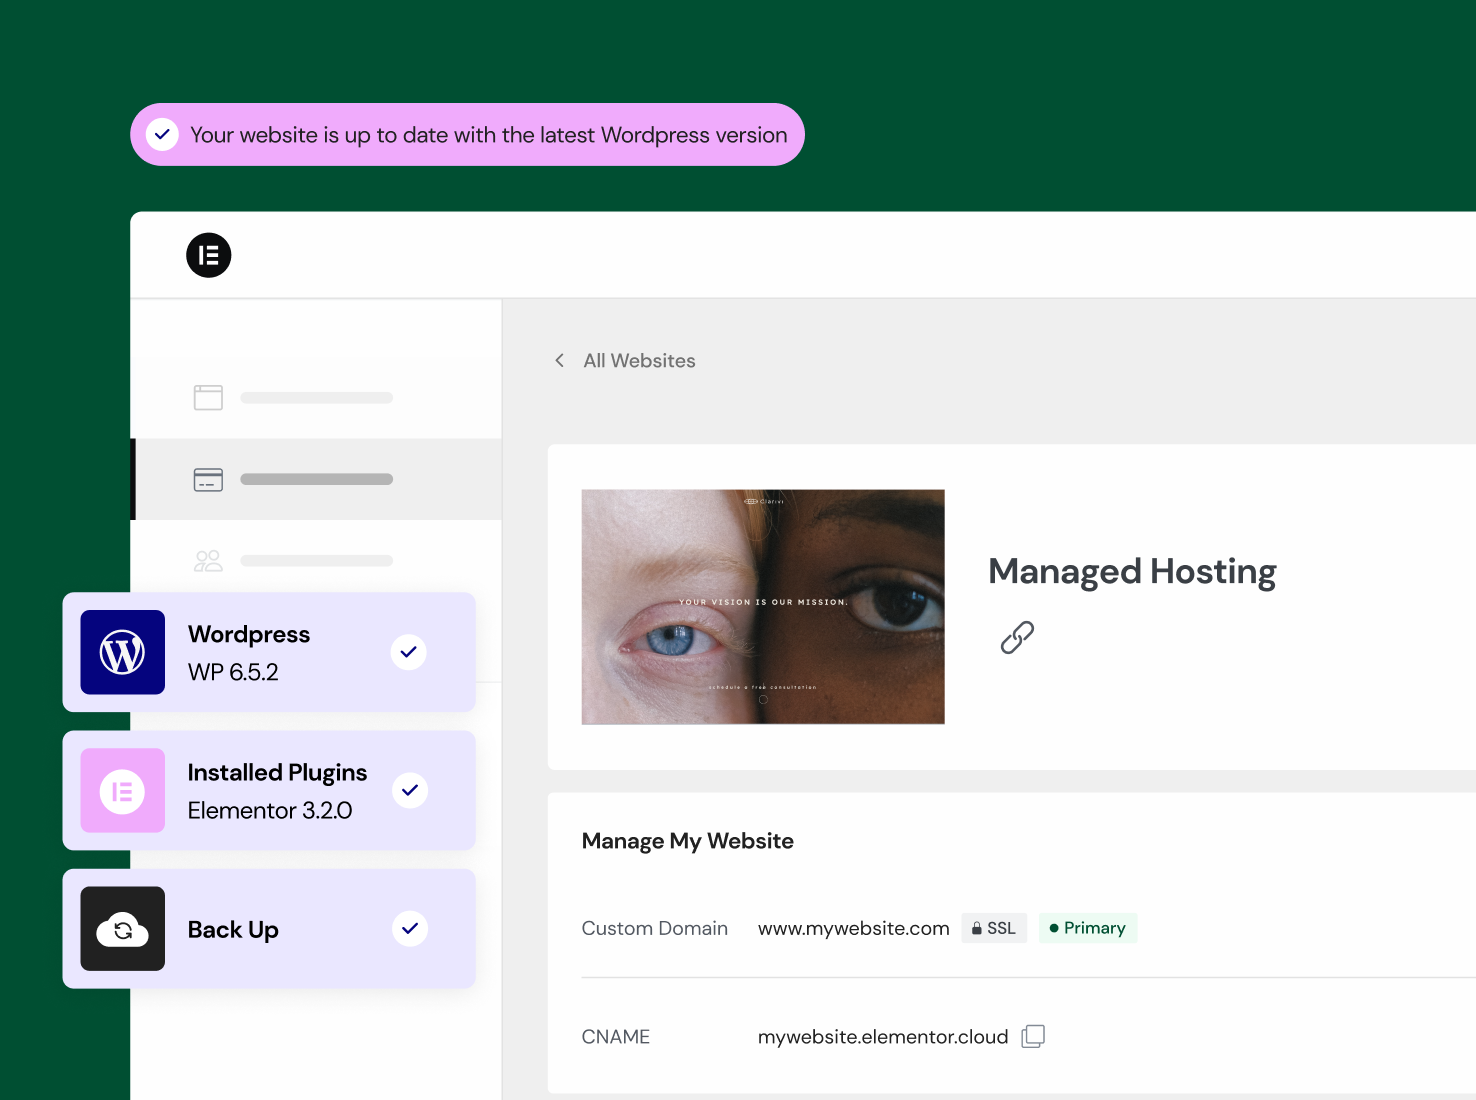
Task: Toggle the Back Up checkmark
Action: pyautogui.click(x=409, y=929)
